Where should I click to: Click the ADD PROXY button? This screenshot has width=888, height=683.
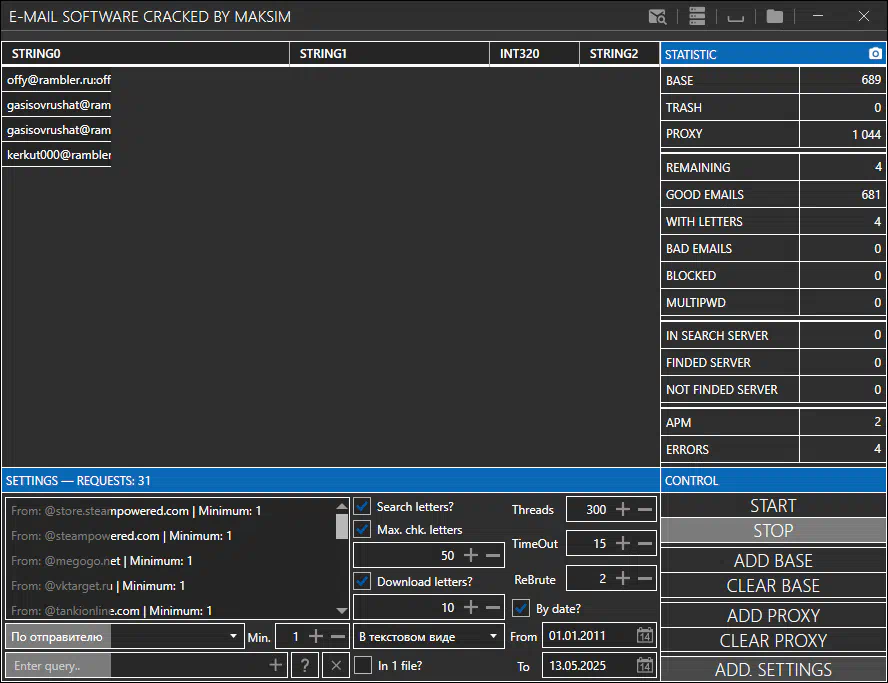[773, 615]
